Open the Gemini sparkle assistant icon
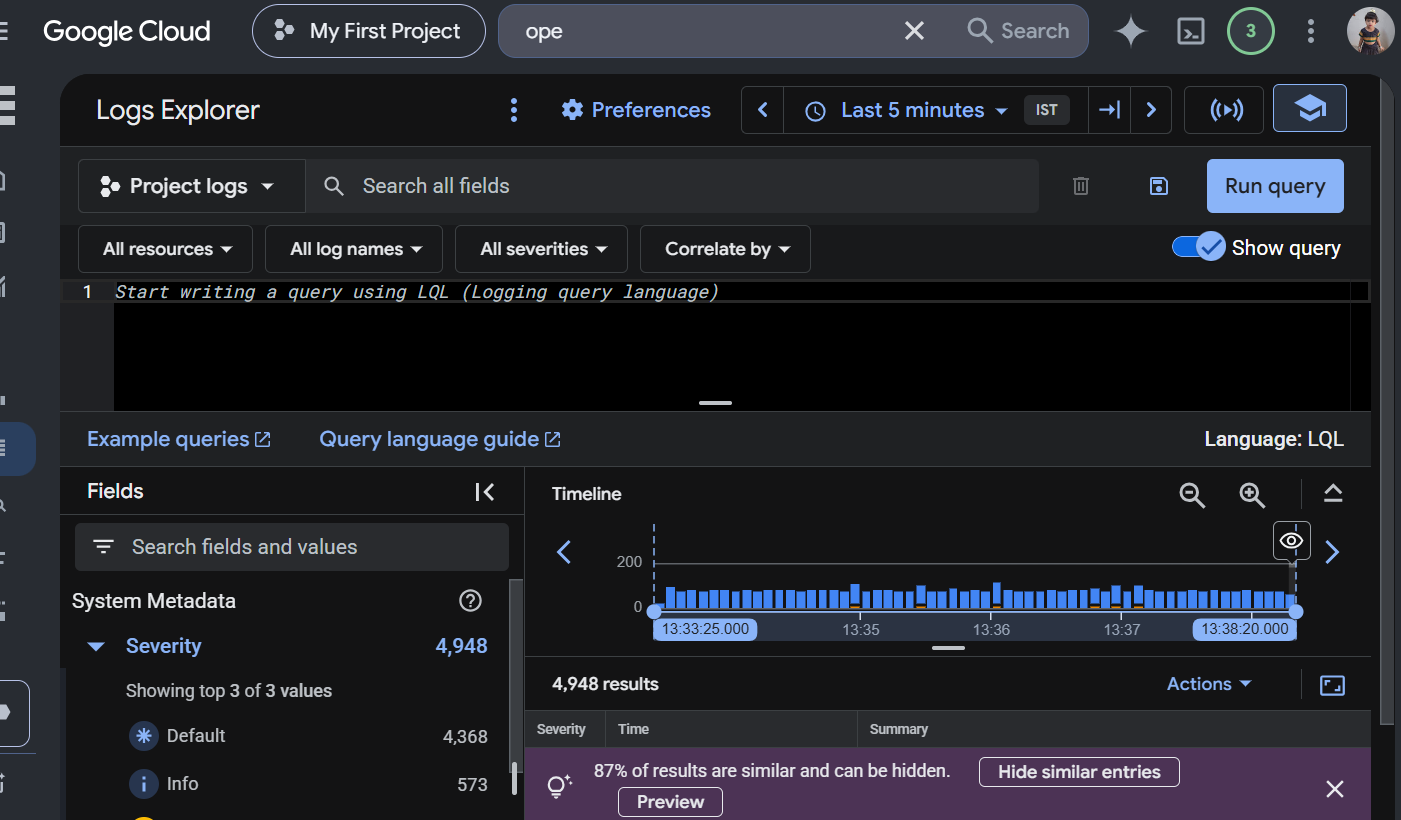The width and height of the screenshot is (1401, 820). (x=1131, y=31)
